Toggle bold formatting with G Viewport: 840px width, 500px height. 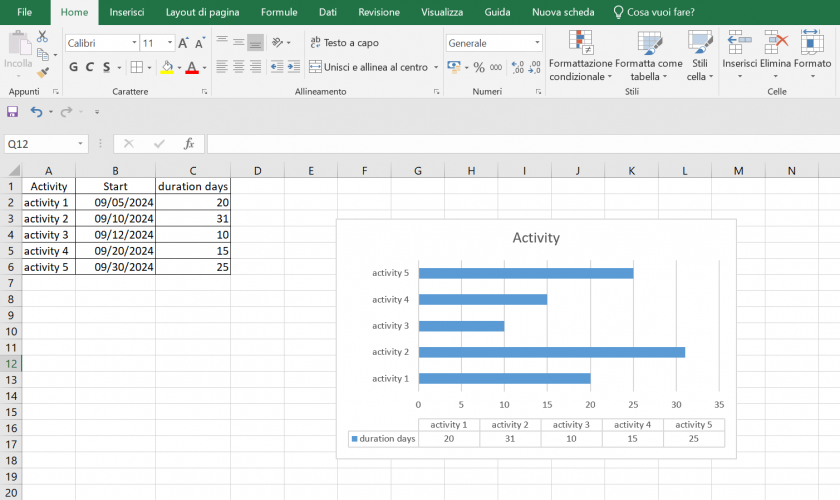click(73, 67)
